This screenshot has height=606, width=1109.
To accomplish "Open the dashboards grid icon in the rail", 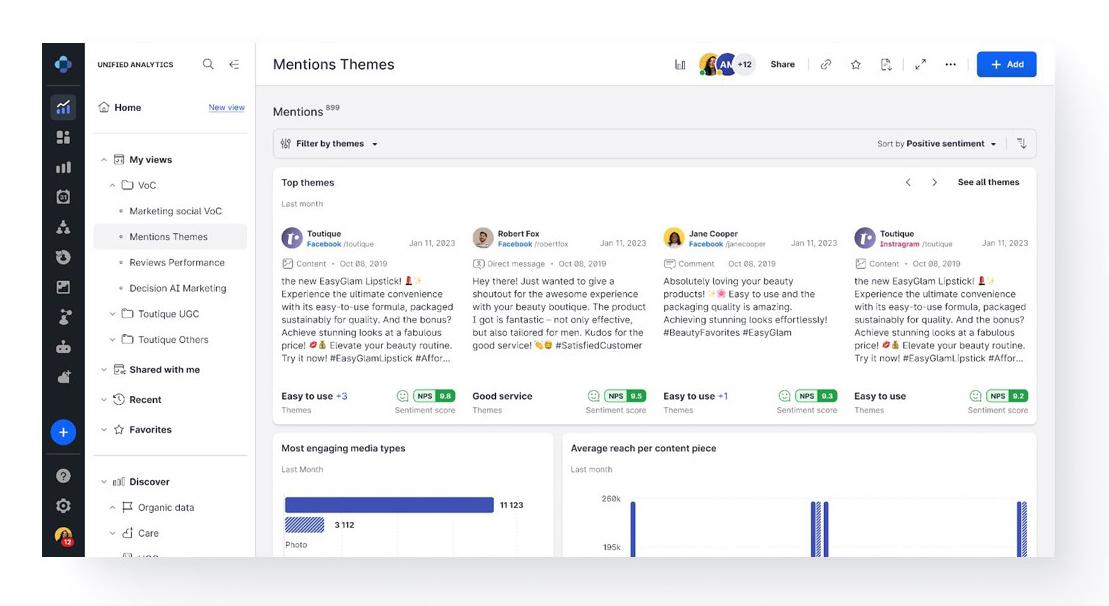I will 63,137.
